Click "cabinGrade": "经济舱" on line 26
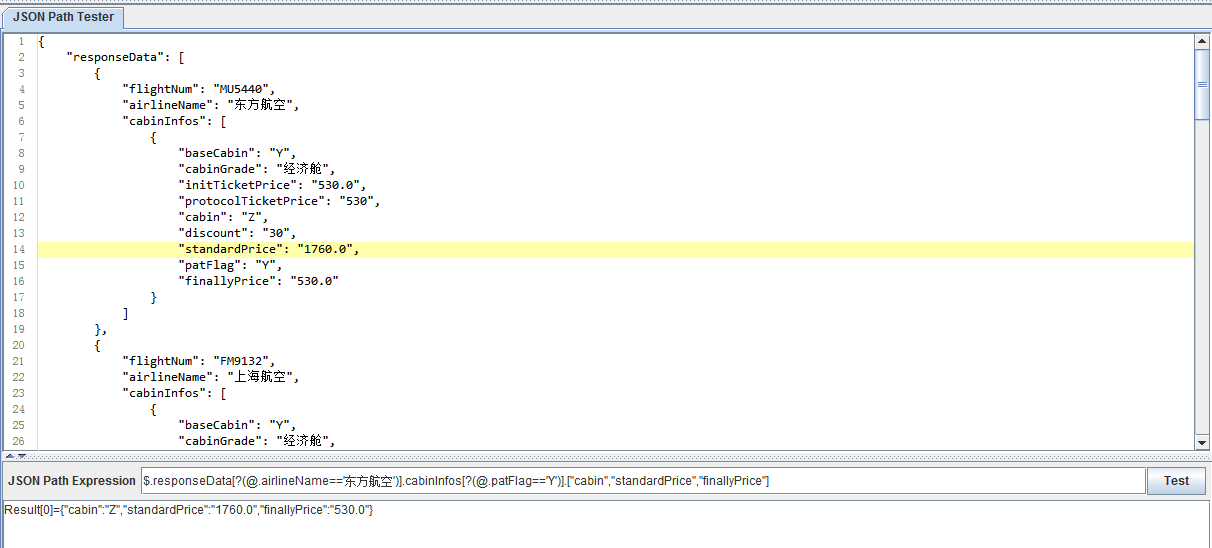 (256, 441)
